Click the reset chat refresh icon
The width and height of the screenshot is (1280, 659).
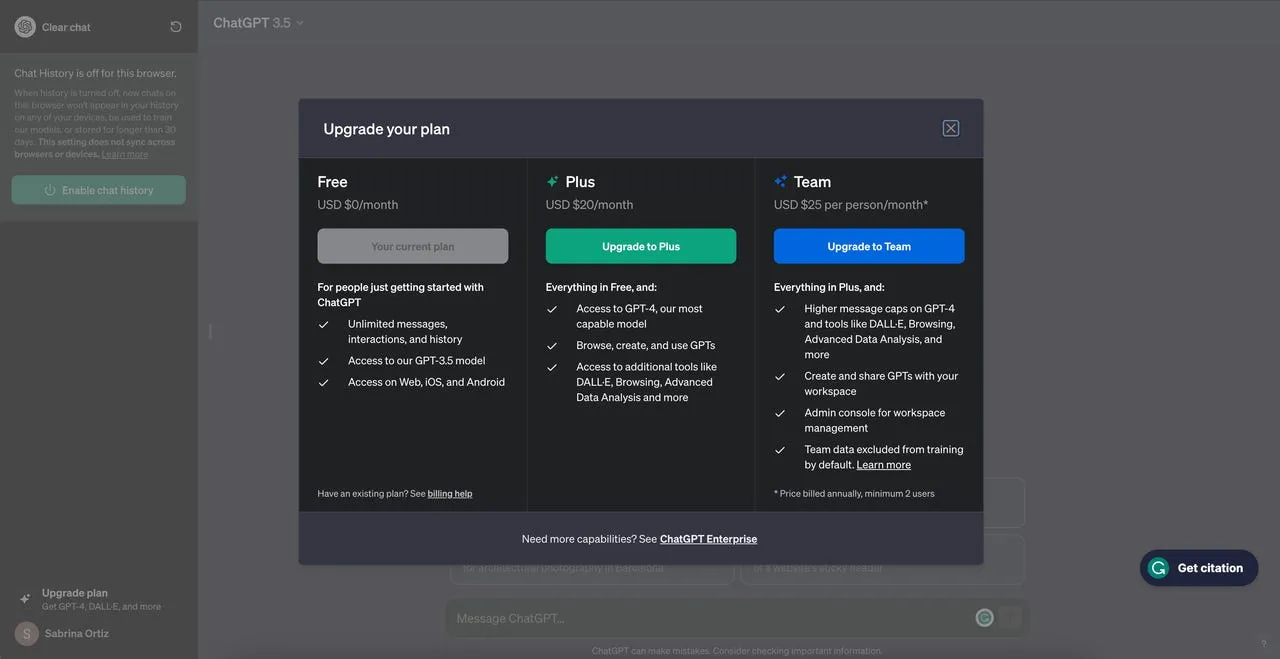pos(176,27)
